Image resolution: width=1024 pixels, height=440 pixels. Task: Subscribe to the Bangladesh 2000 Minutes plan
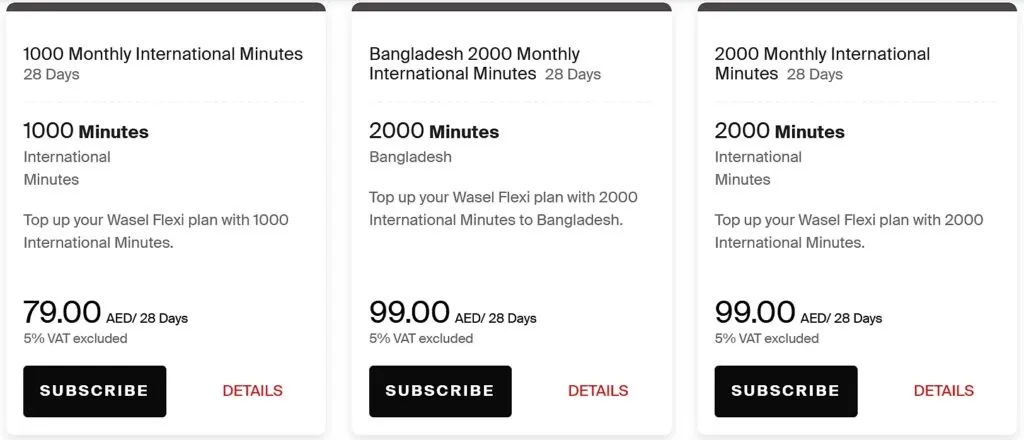(440, 391)
